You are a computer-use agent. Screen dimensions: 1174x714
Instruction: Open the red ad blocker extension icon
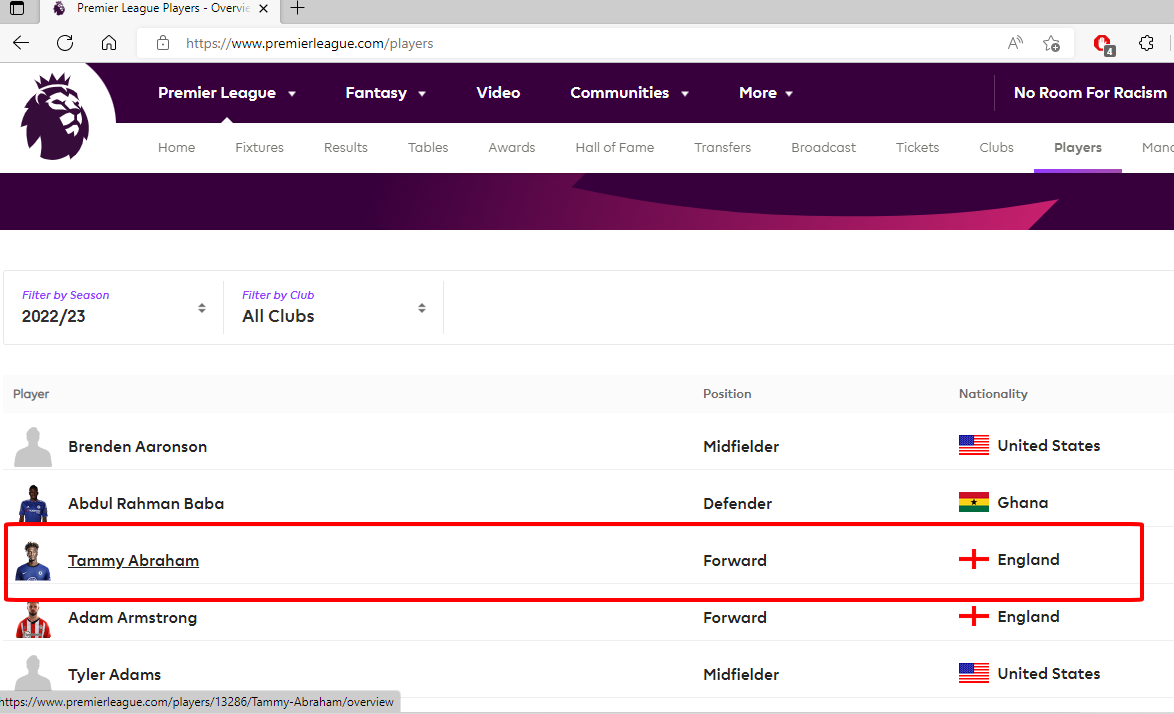1104,44
